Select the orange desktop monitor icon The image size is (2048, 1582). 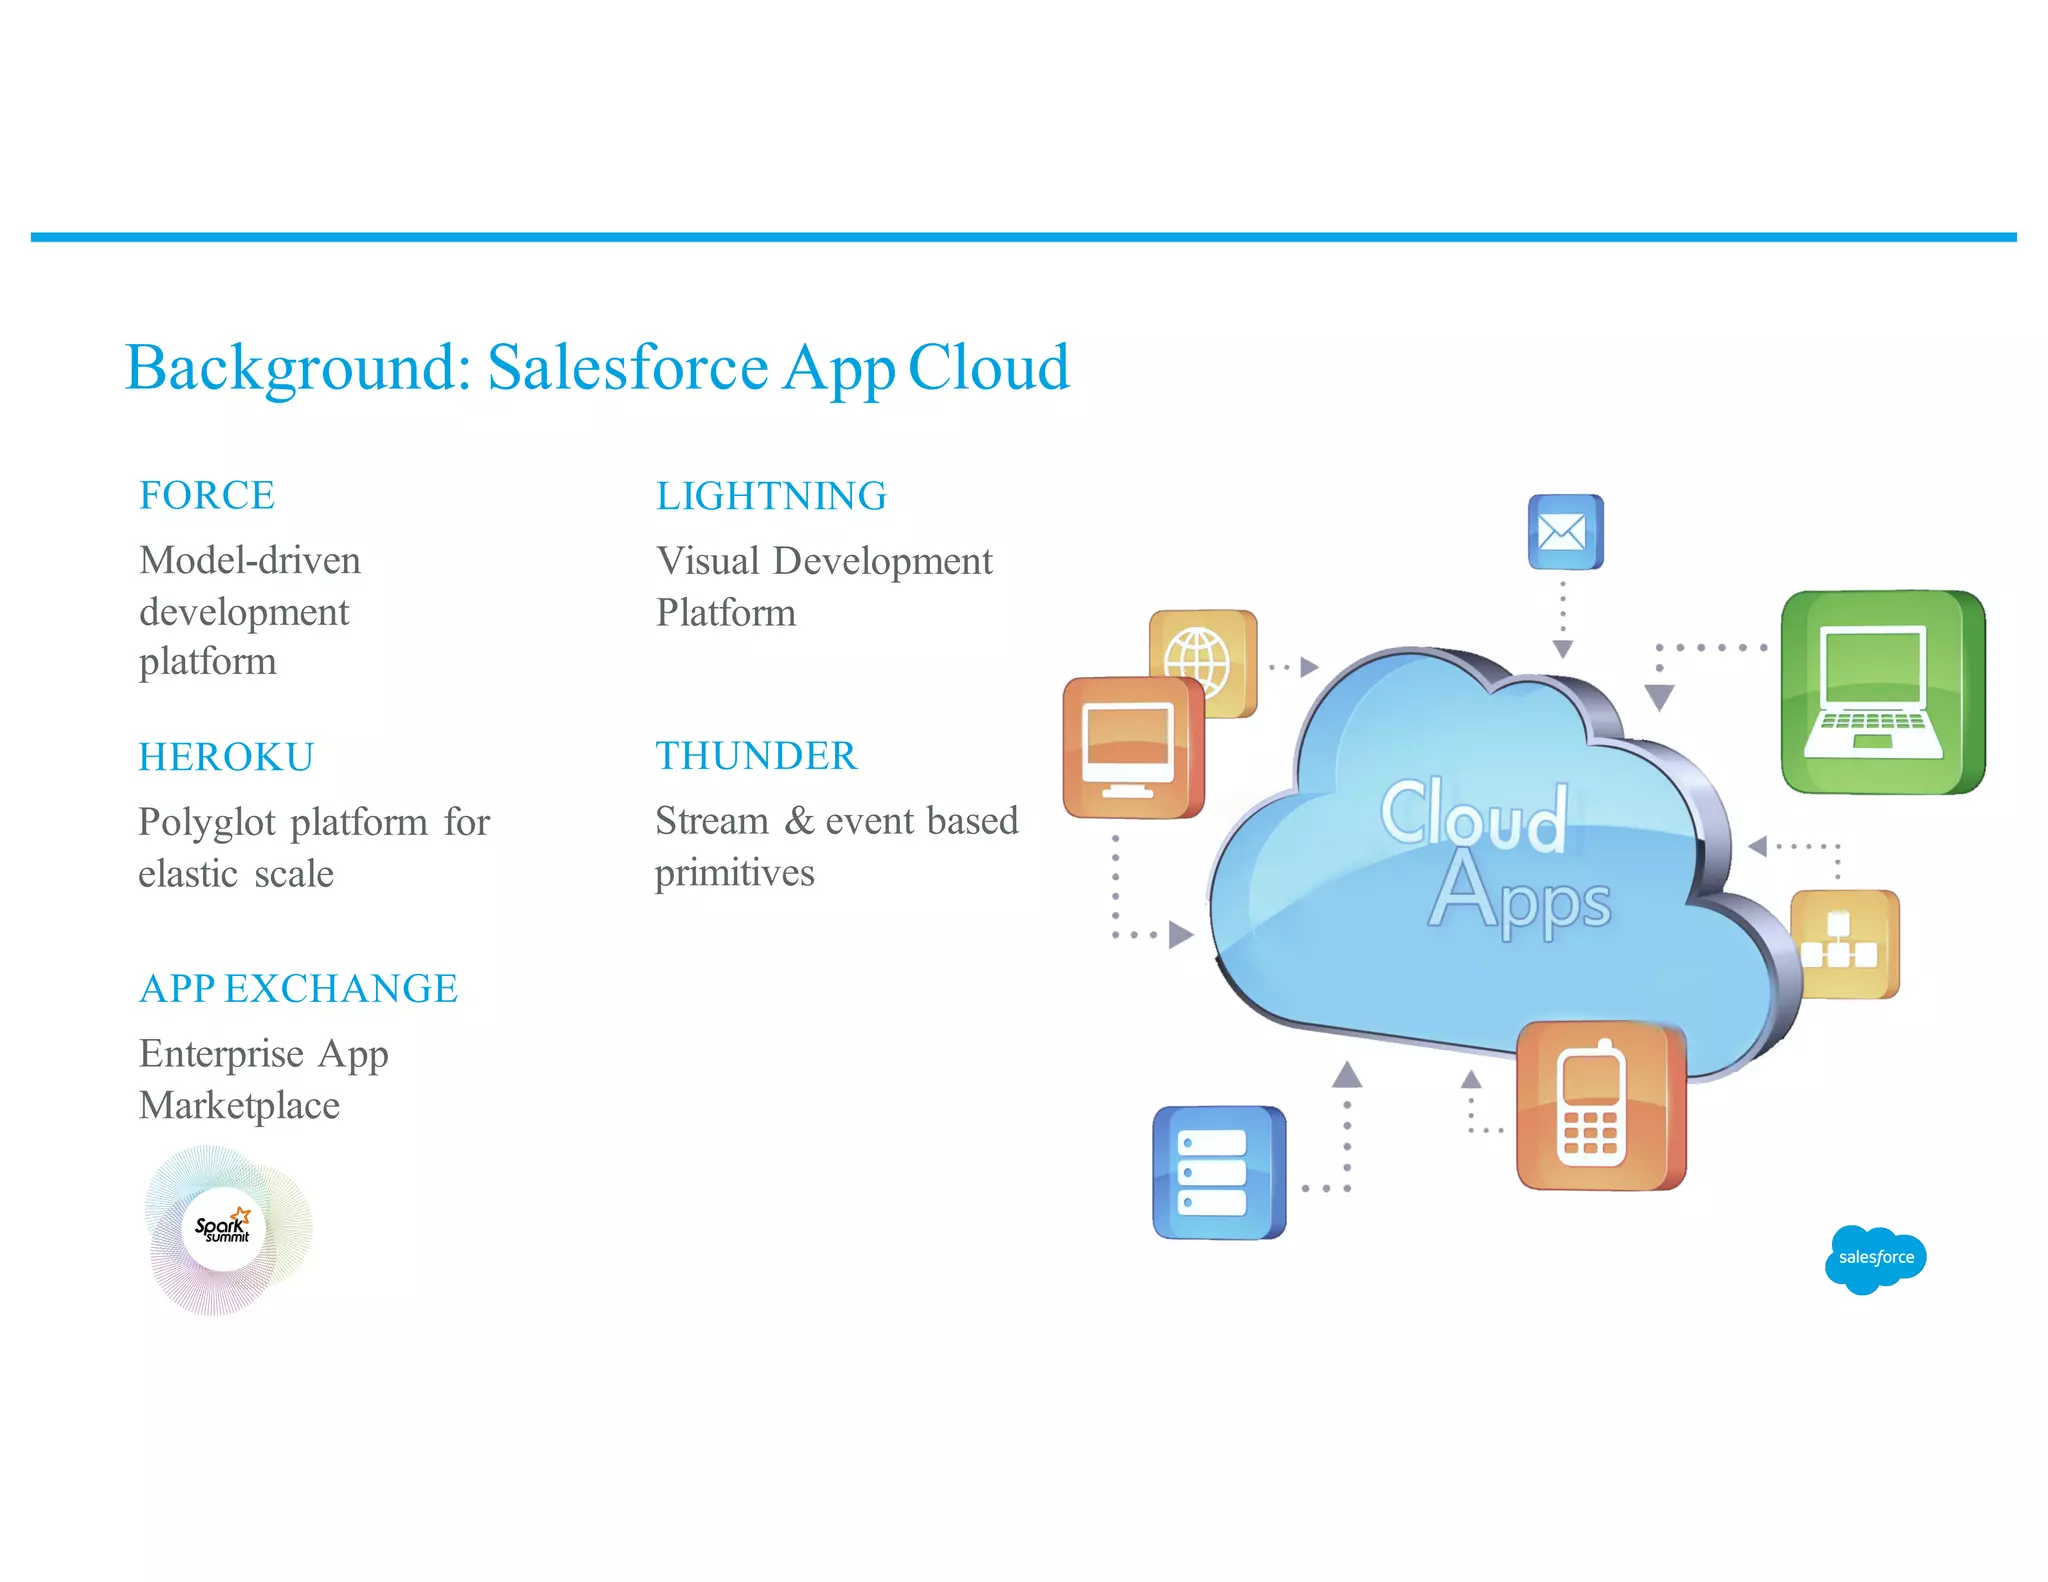(1132, 748)
